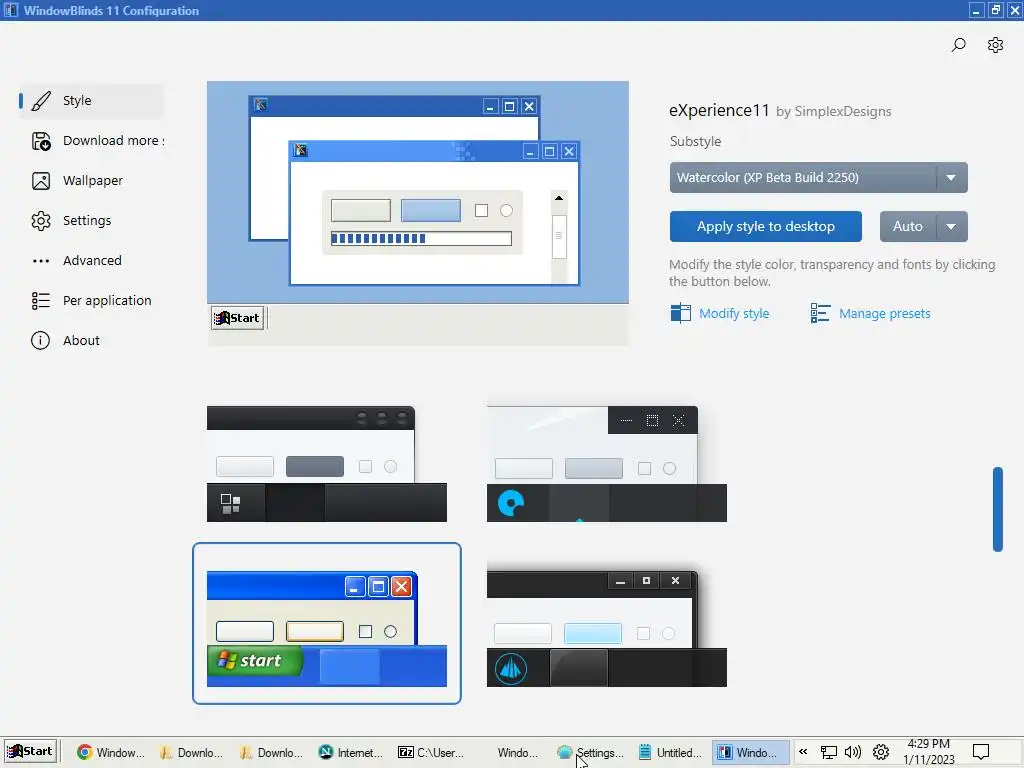The image size is (1024, 768).
Task: Click the large eXperience11 preview image
Action: point(418,213)
